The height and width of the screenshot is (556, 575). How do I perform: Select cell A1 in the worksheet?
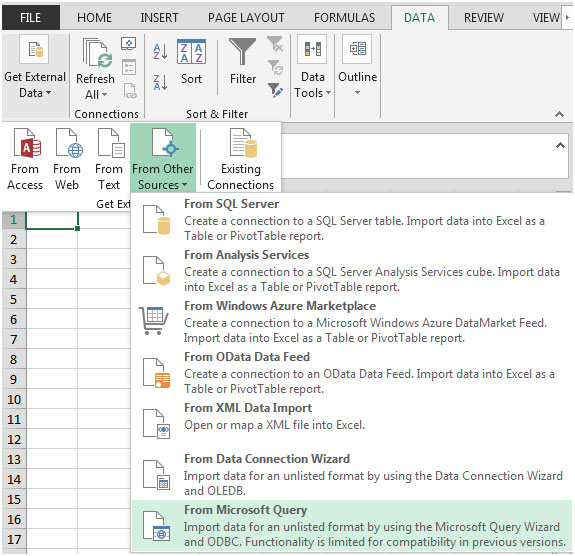click(x=52, y=220)
